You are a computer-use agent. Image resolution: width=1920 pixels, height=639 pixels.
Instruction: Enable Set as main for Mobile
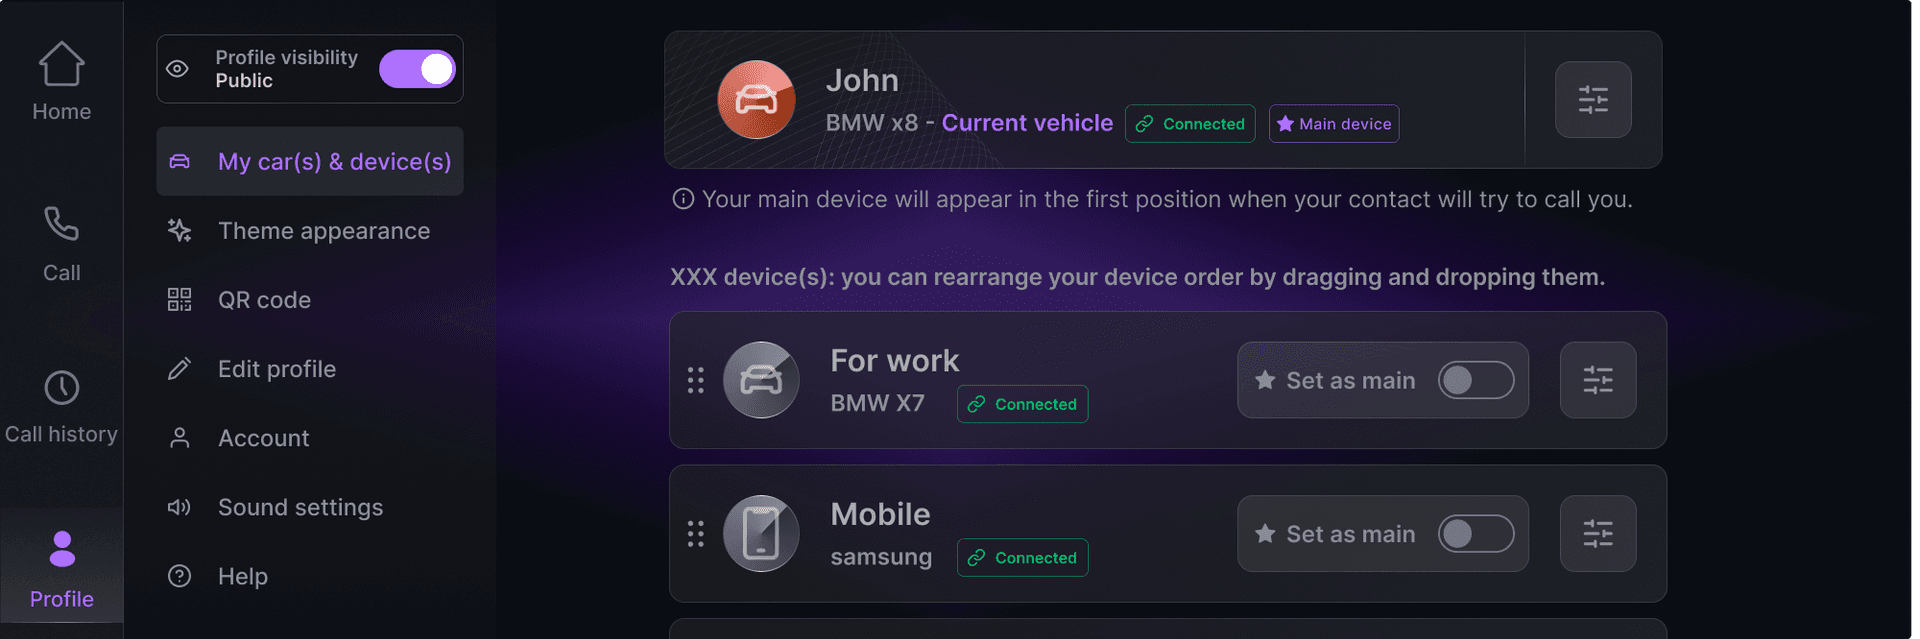pyautogui.click(x=1475, y=534)
